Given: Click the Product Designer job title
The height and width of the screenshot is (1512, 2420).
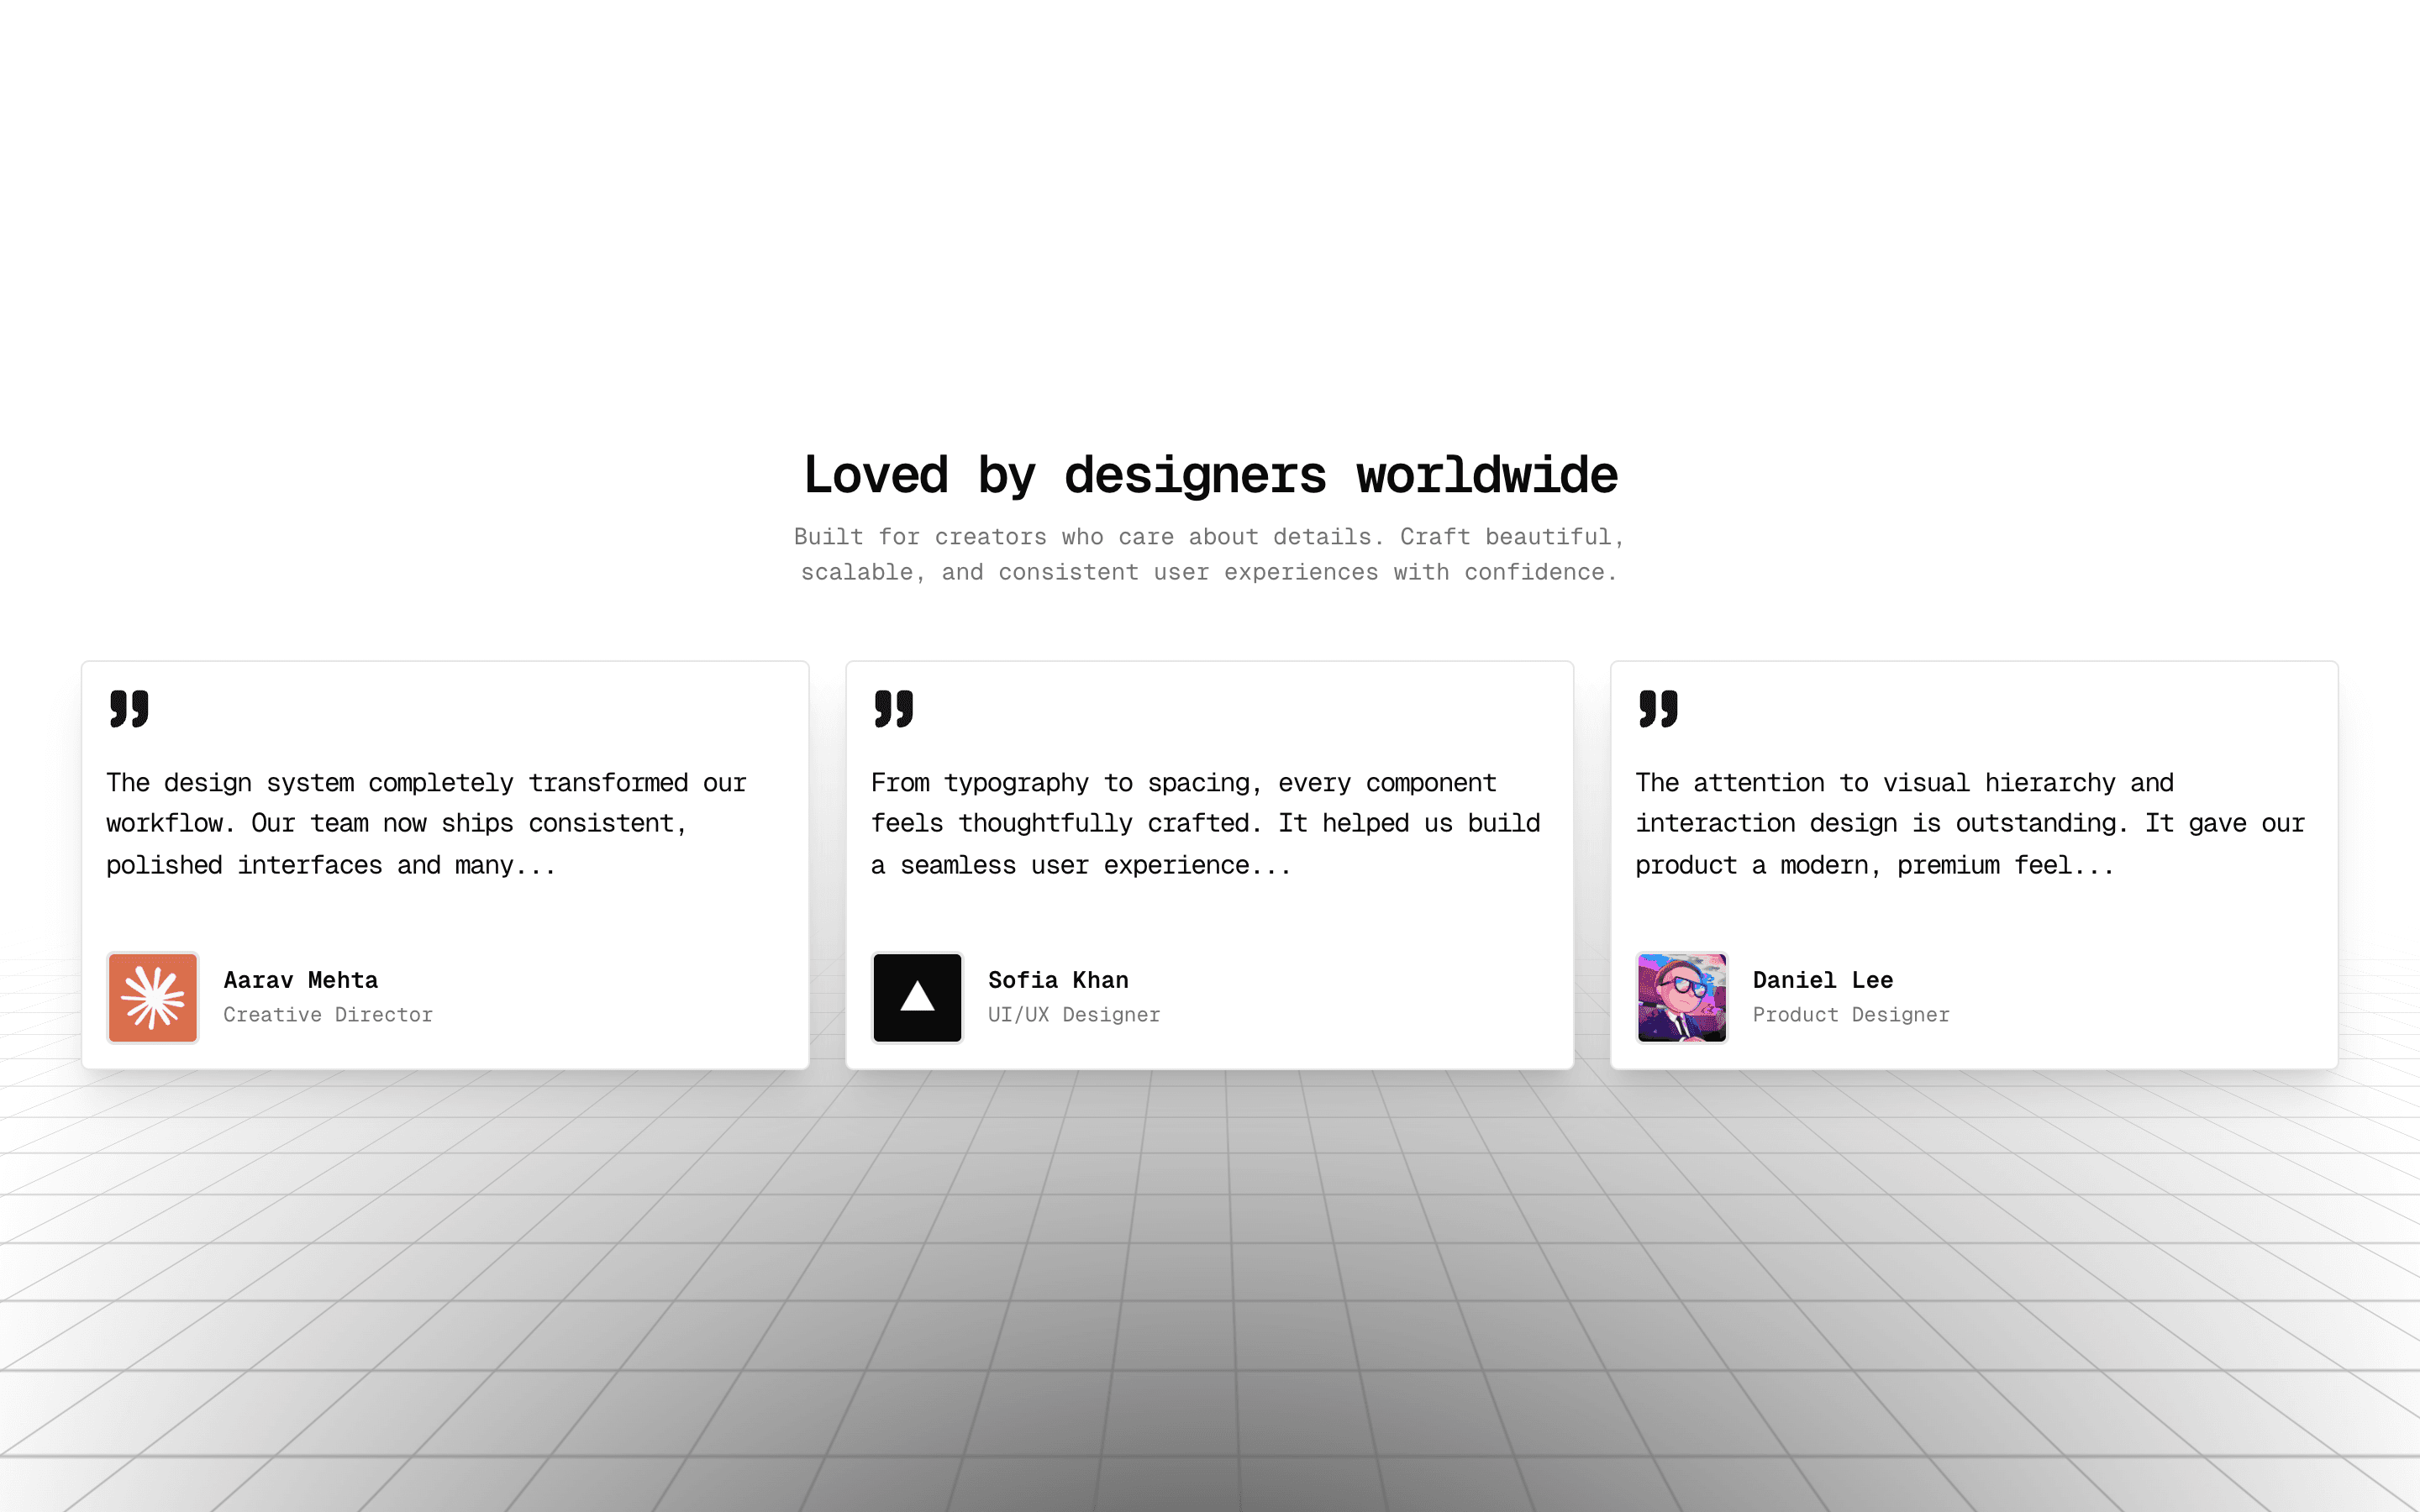Looking at the screenshot, I should pyautogui.click(x=1850, y=1015).
